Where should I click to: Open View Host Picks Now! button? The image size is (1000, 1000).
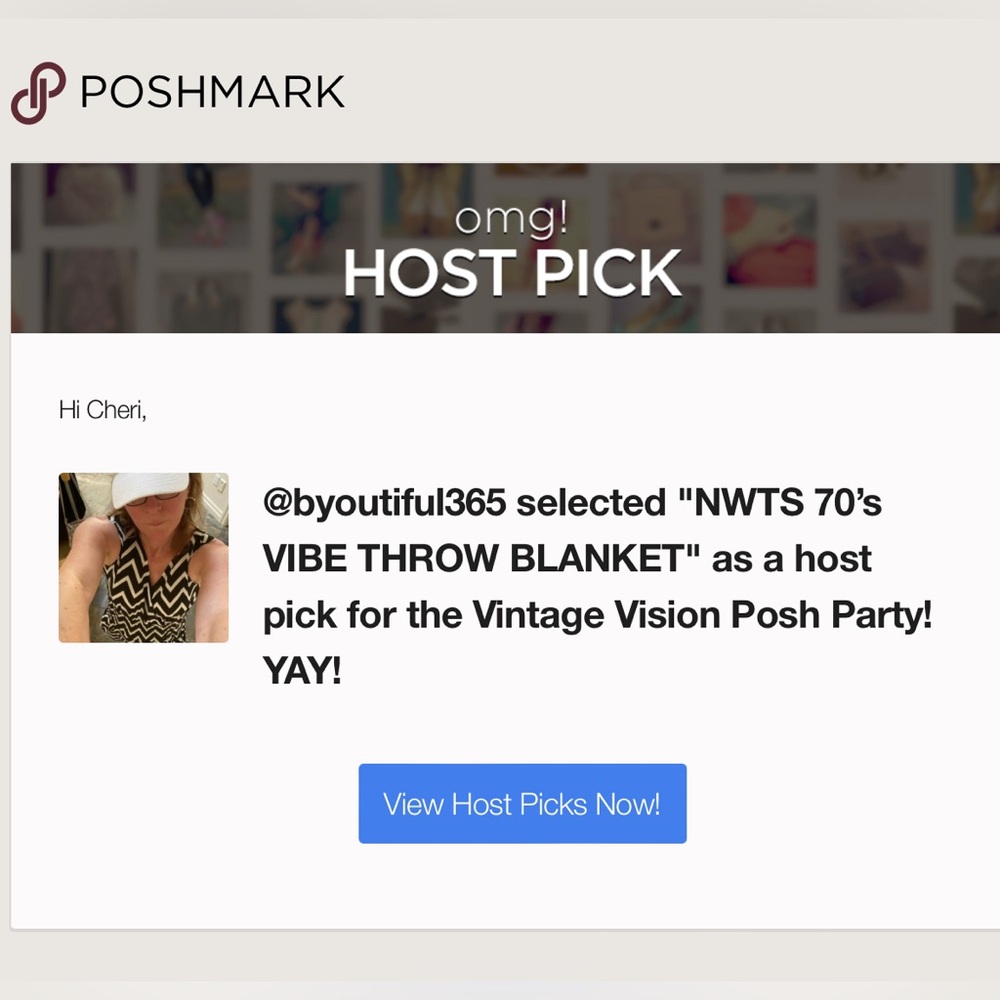point(522,804)
